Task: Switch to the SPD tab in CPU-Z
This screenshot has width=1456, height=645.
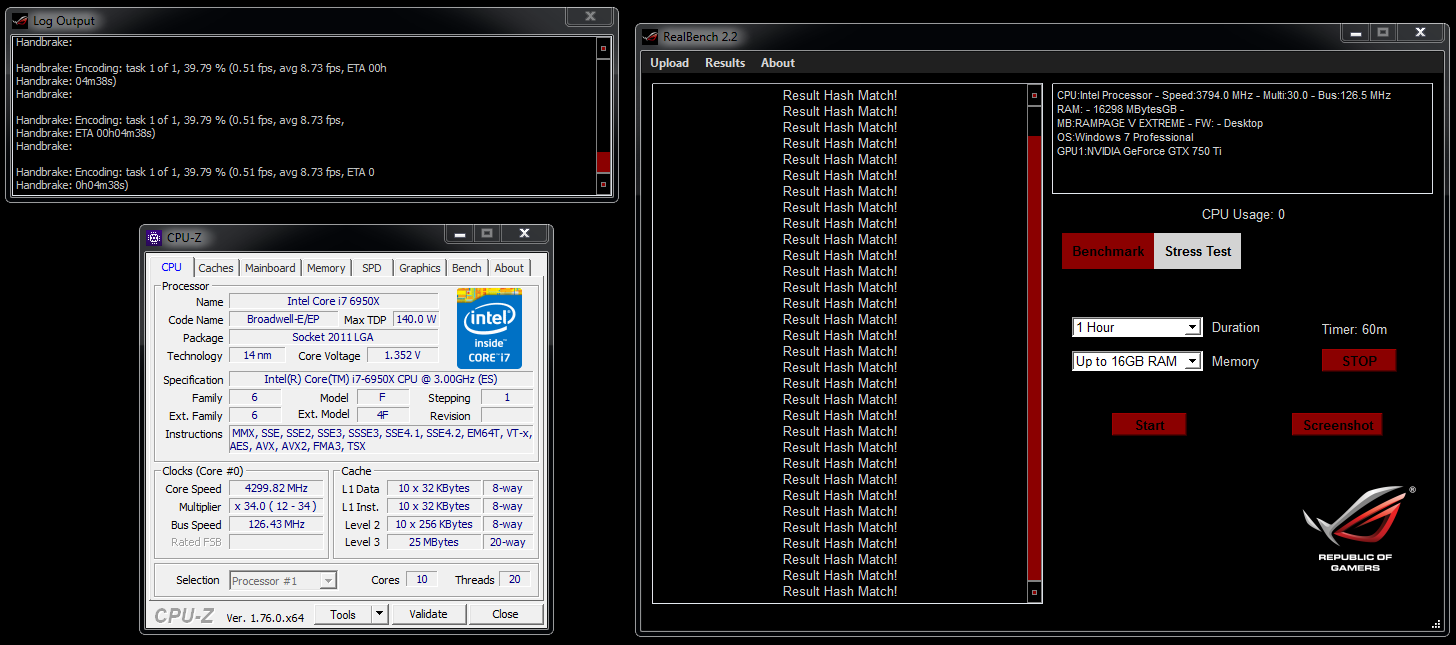Action: tap(371, 267)
